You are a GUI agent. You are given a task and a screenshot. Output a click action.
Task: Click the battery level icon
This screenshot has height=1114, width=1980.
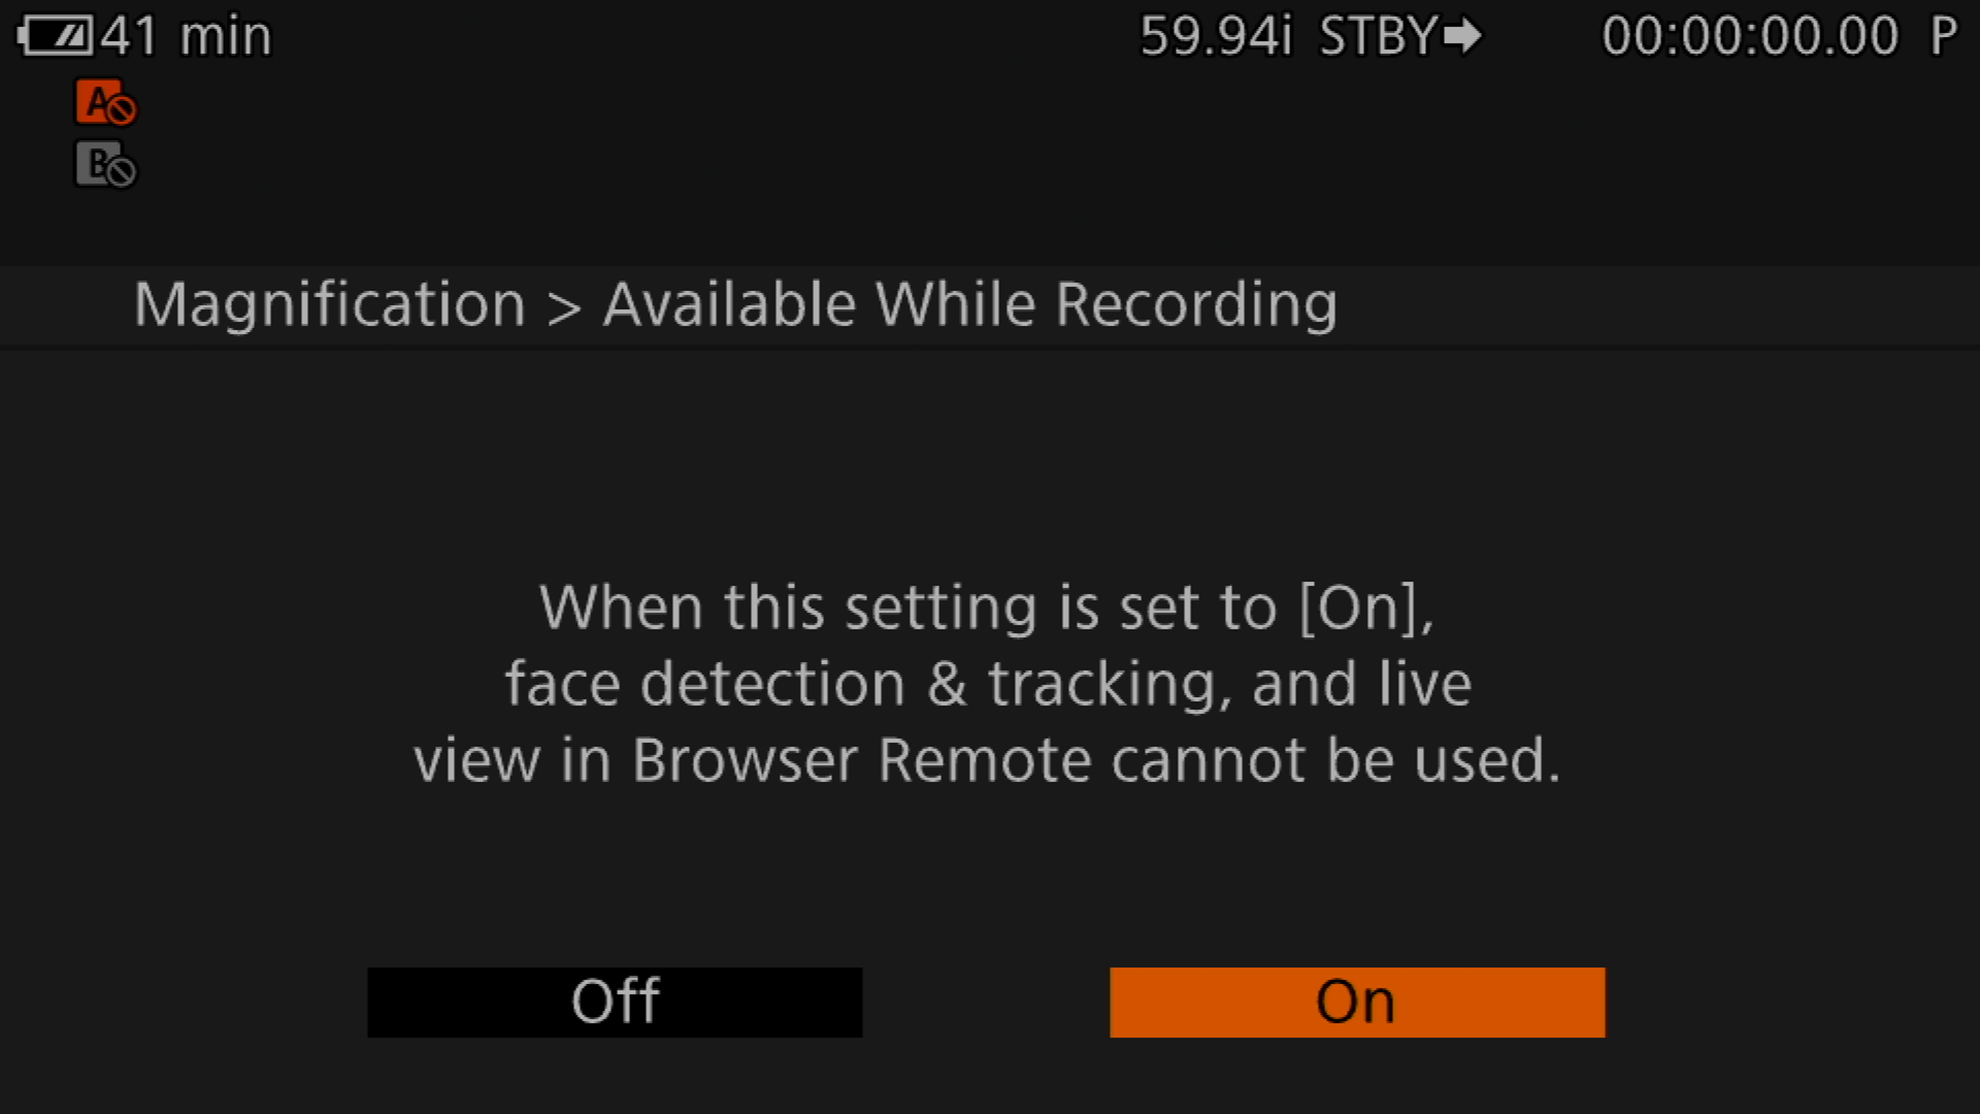pyautogui.click(x=56, y=36)
